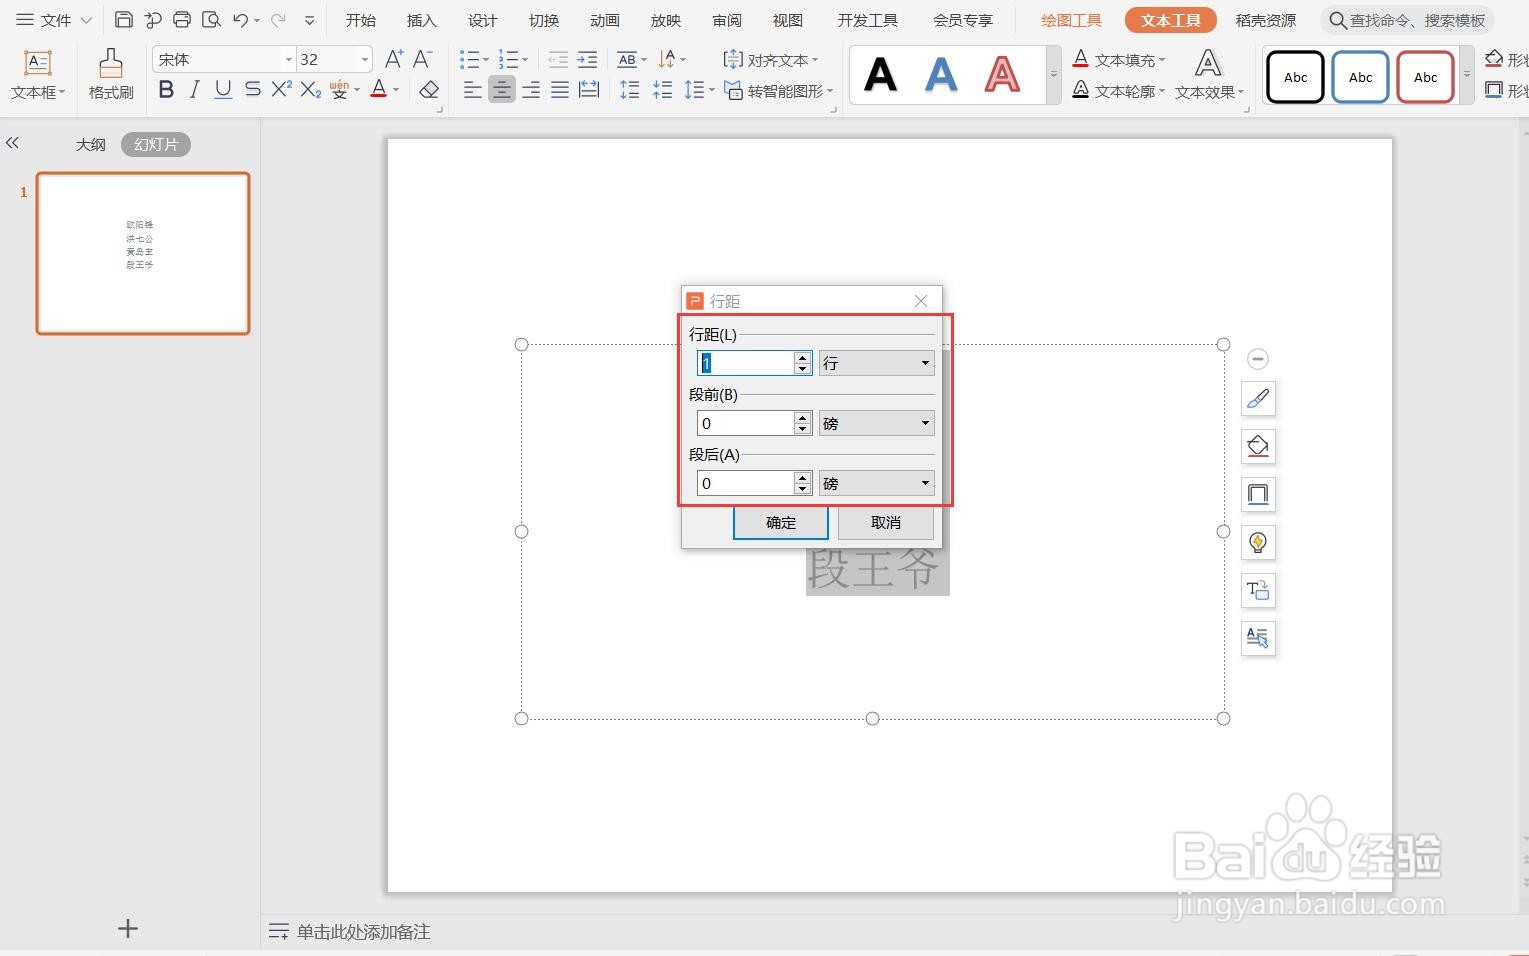
Task: Click the 段前 value input field
Action: (746, 423)
